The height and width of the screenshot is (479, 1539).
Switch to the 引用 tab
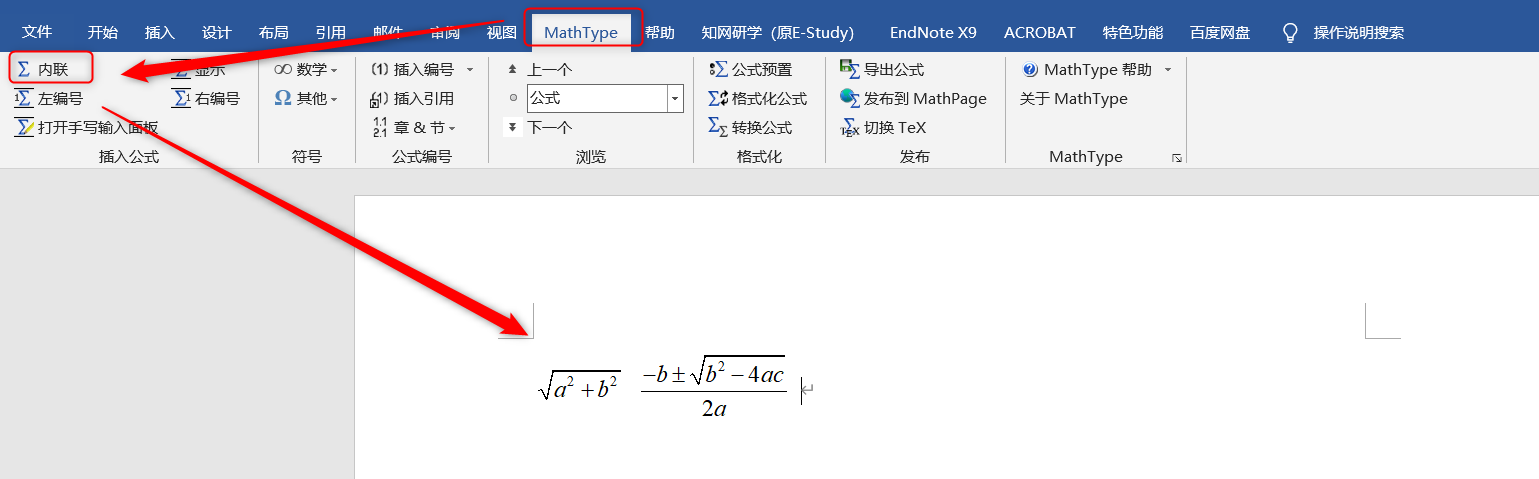pyautogui.click(x=330, y=32)
